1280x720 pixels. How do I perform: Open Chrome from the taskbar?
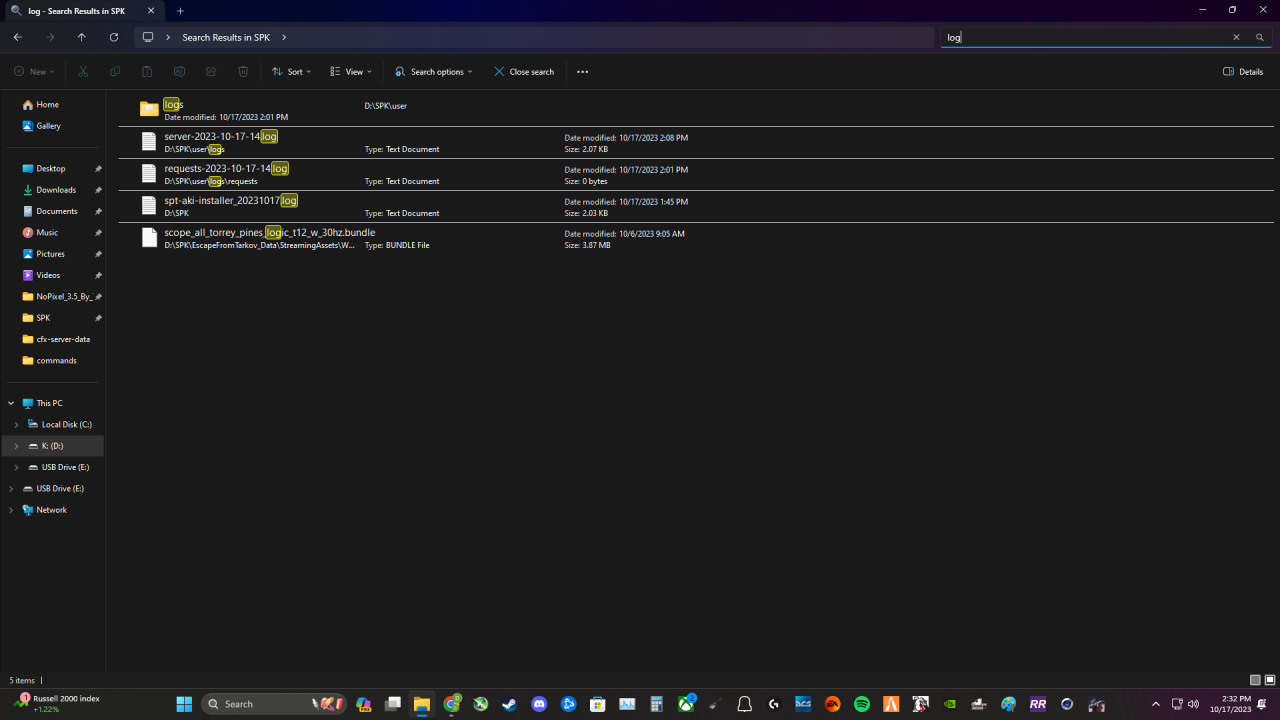pyautogui.click(x=452, y=704)
